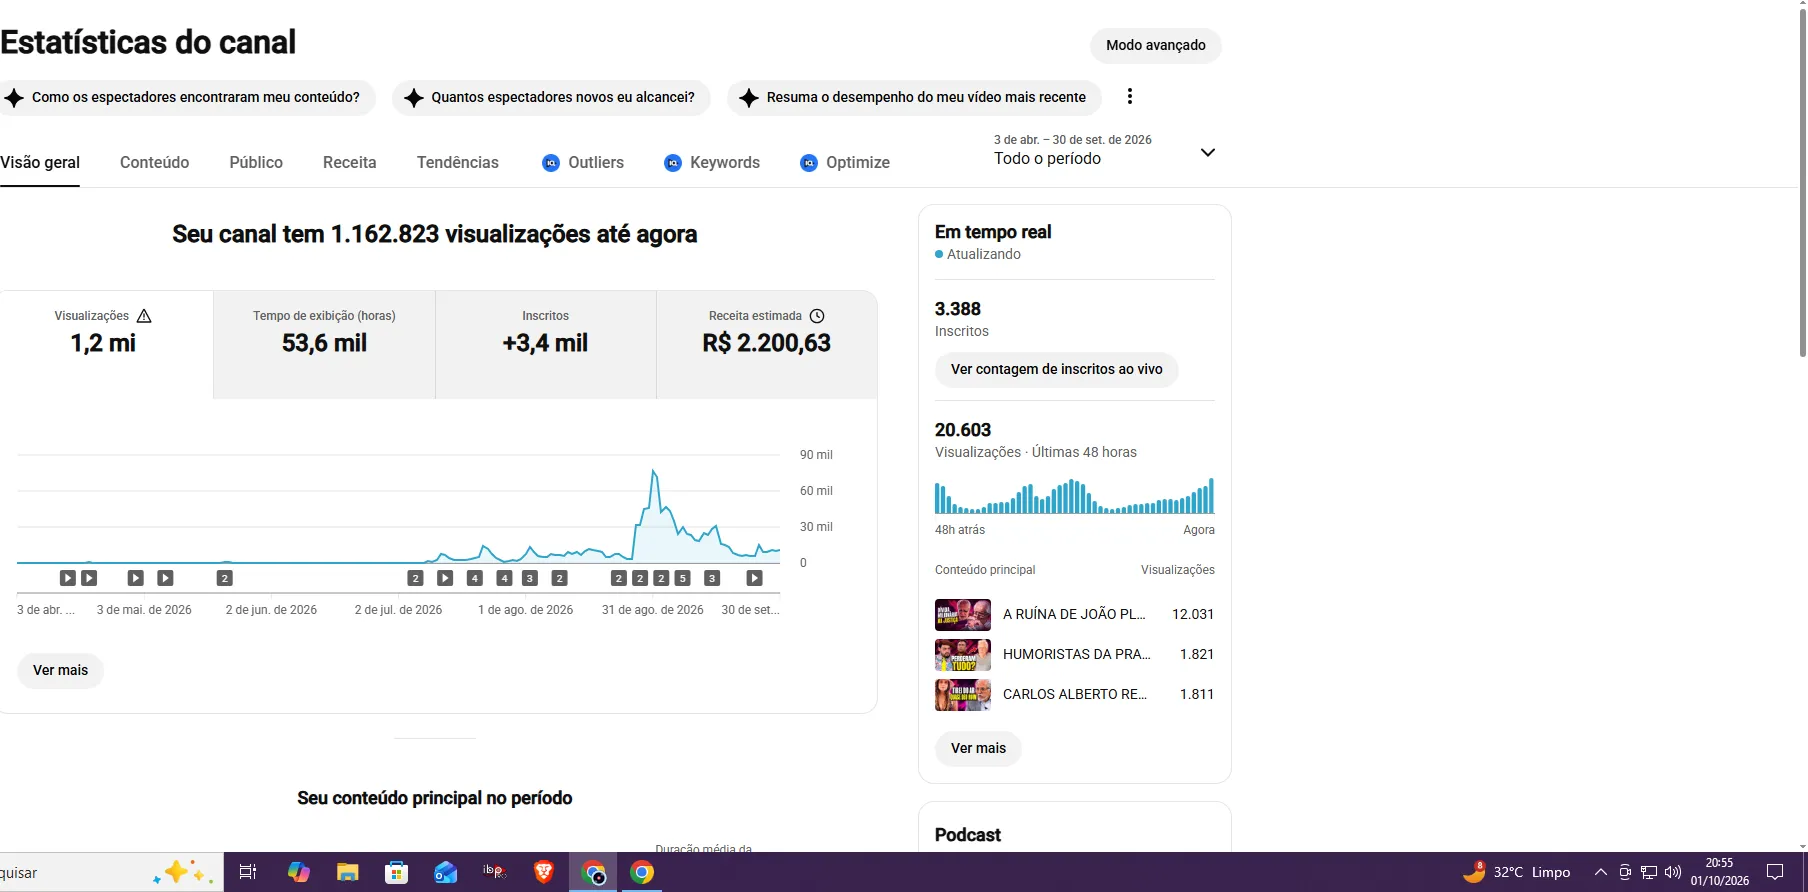The height and width of the screenshot is (892, 1808).
Task: Open Outlook from the taskbar
Action: (x=445, y=872)
